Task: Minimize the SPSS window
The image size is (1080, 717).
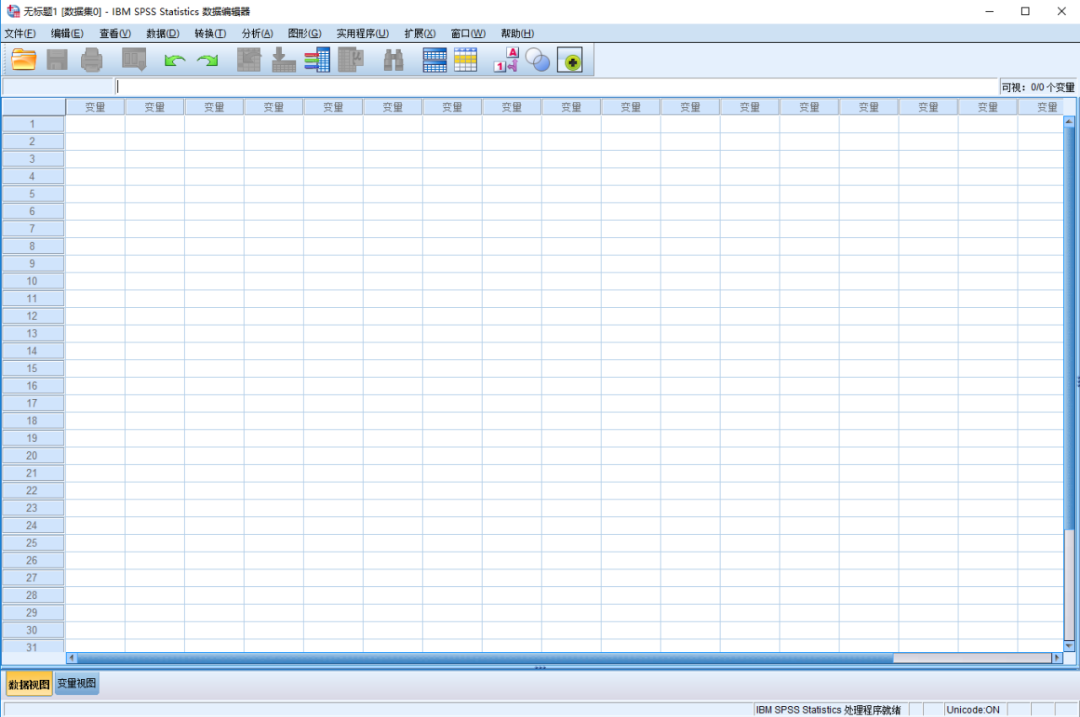Action: [x=989, y=11]
